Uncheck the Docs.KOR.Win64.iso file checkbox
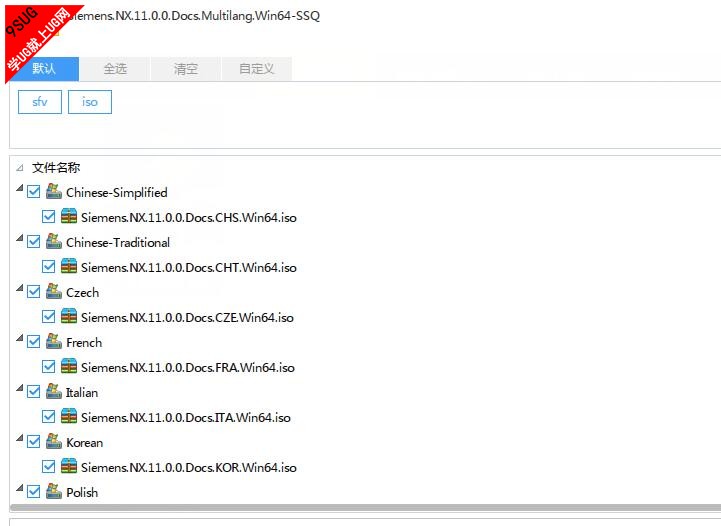Screen dimensions: 721x526 click(x=48, y=467)
